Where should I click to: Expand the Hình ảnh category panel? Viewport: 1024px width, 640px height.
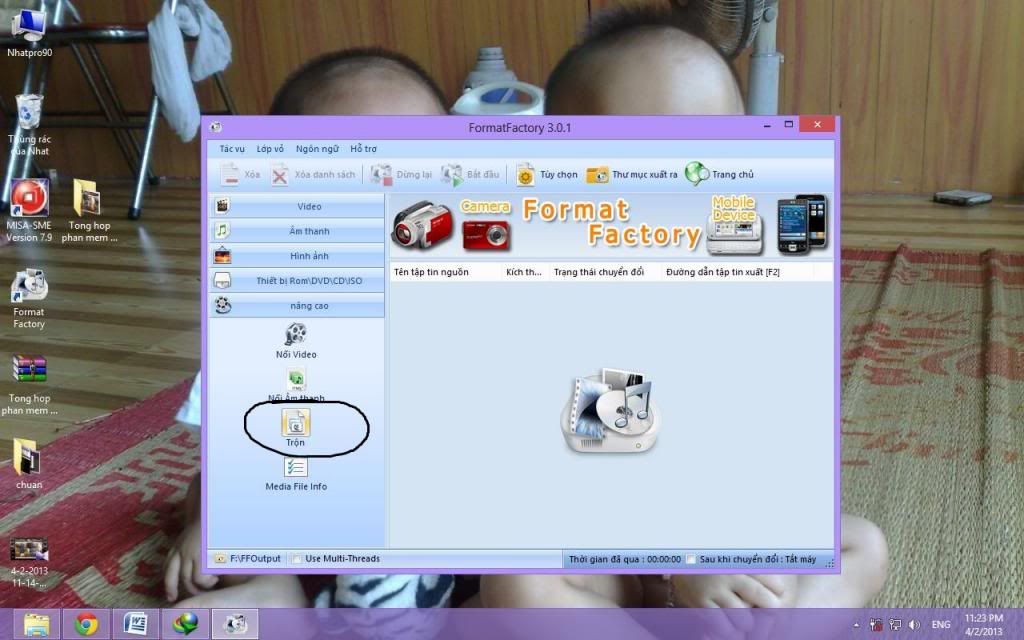tap(297, 256)
